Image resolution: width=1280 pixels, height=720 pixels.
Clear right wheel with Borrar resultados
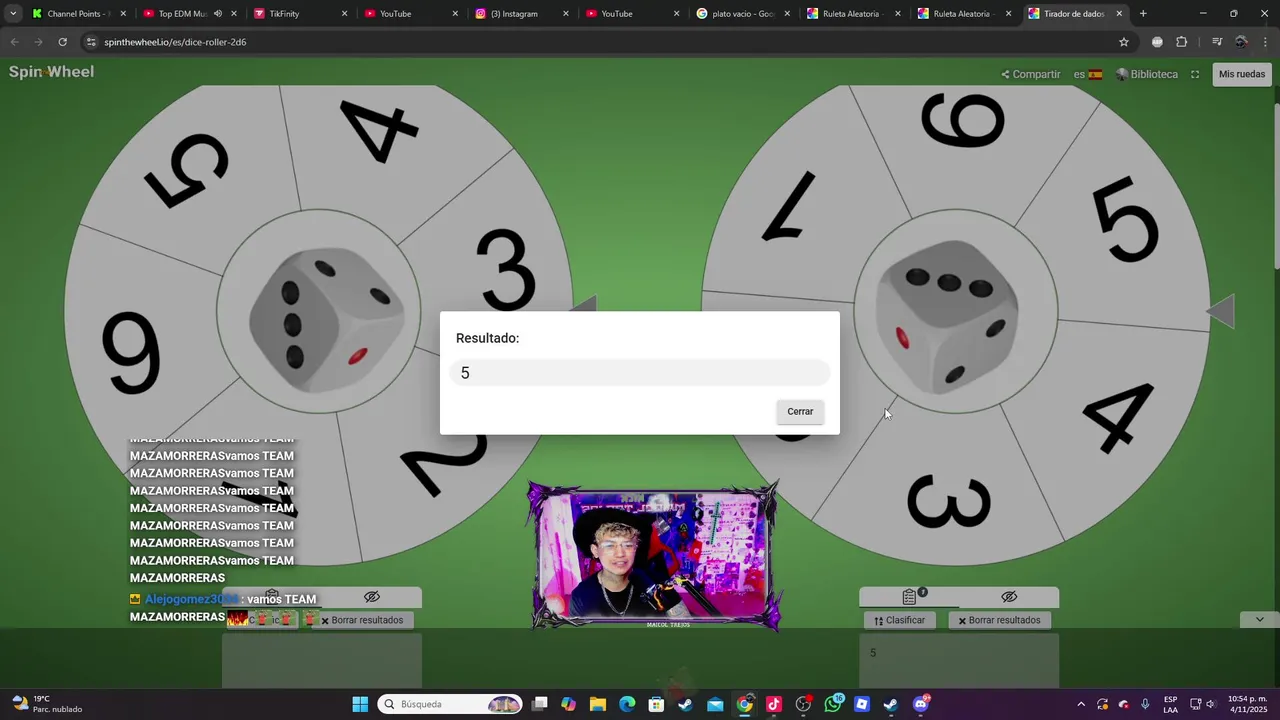(999, 620)
